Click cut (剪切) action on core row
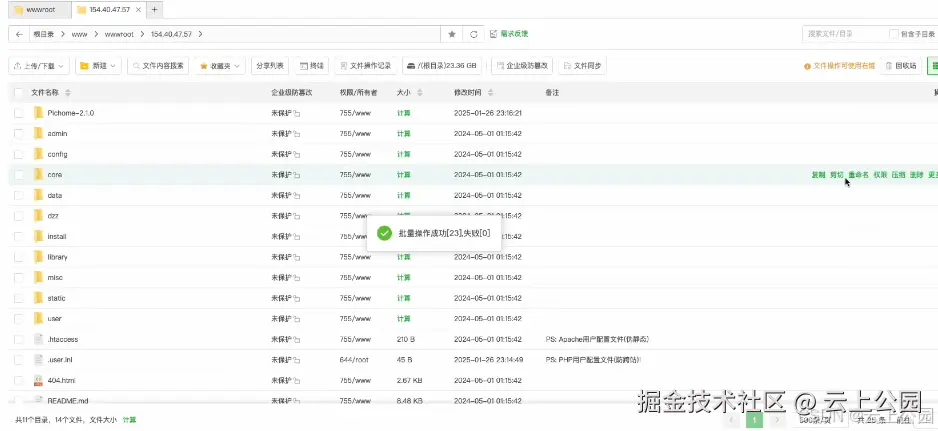The width and height of the screenshot is (938, 431). pyautogui.click(x=836, y=175)
